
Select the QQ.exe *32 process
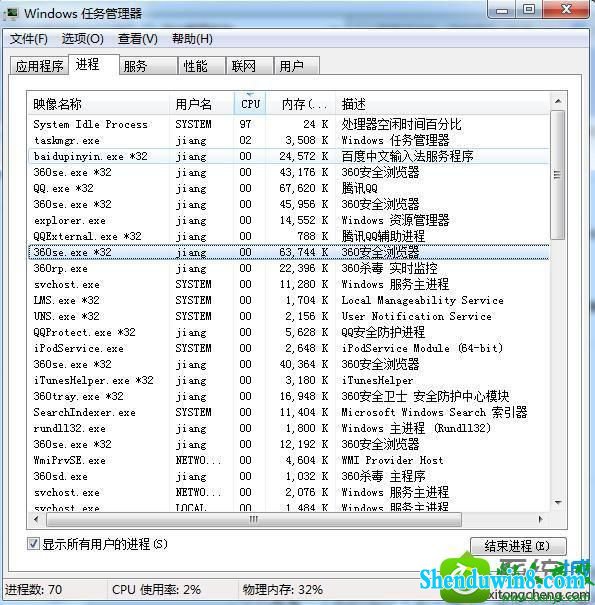[x=288, y=188]
